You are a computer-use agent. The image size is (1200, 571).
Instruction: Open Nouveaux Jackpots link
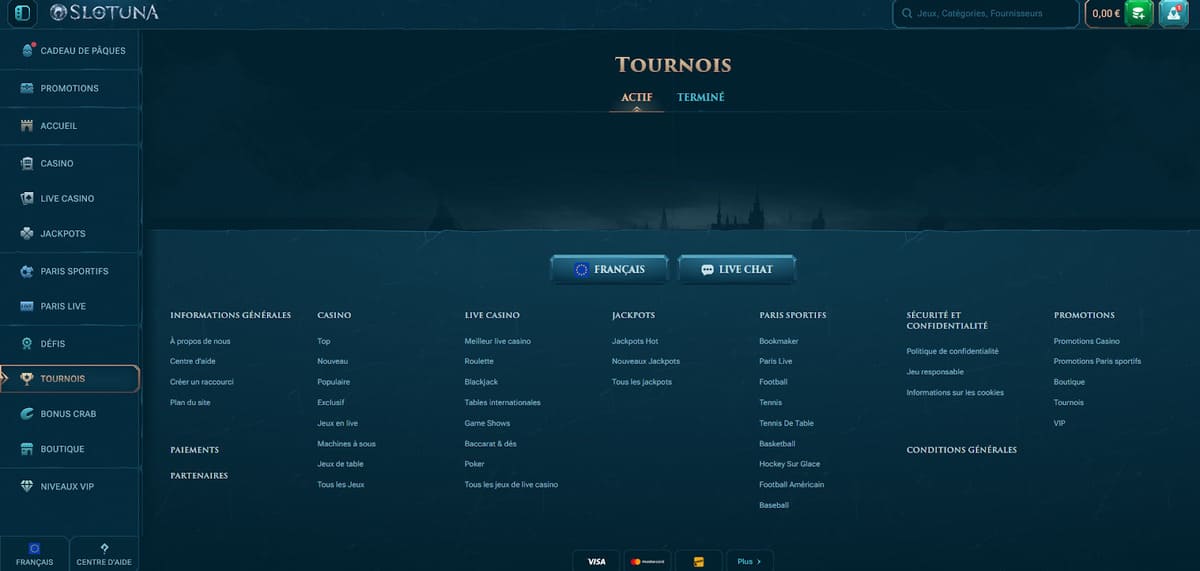(x=646, y=361)
